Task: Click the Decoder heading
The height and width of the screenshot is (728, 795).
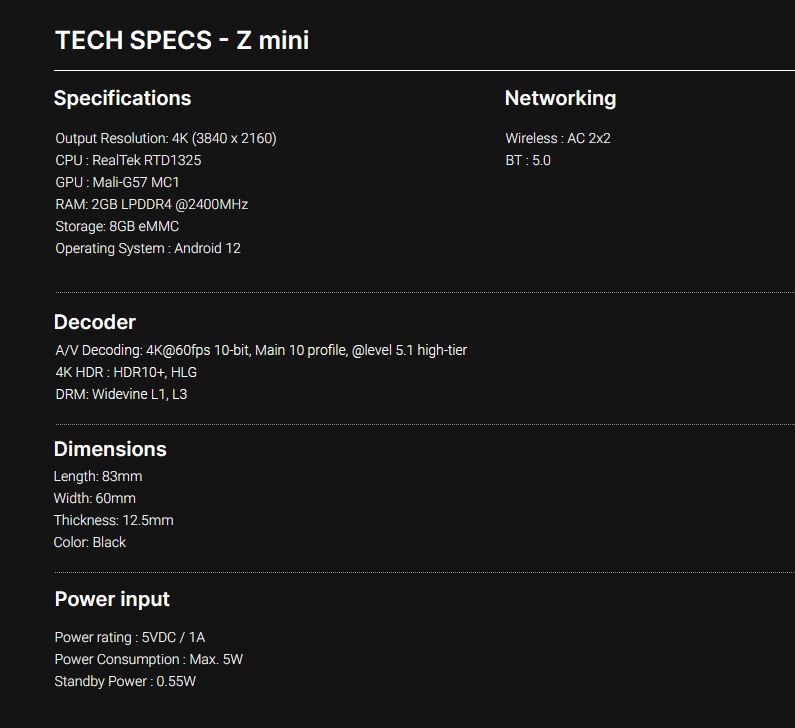Action: click(94, 322)
